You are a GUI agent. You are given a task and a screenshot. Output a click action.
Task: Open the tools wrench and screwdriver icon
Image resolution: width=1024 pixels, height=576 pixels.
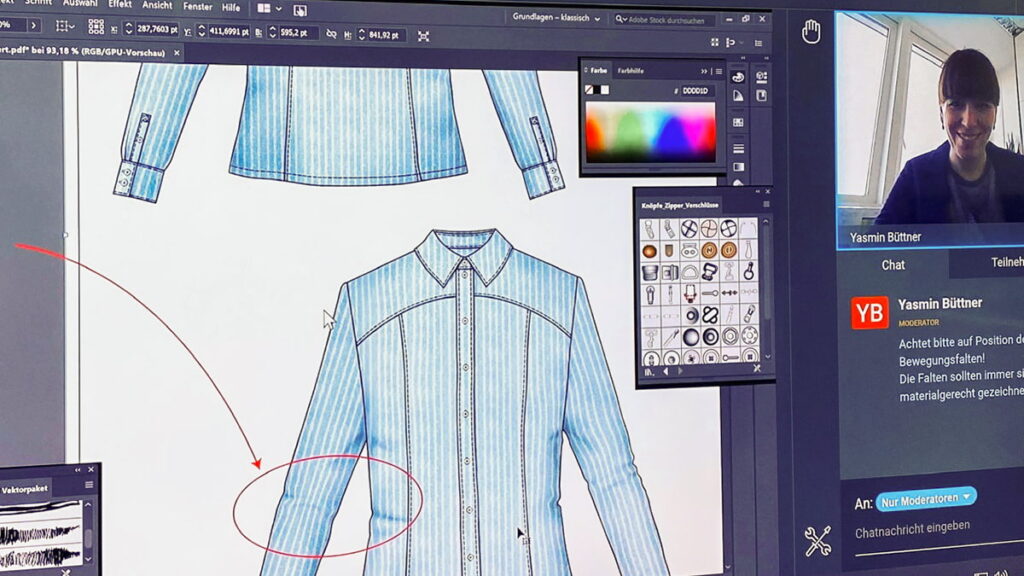click(817, 541)
